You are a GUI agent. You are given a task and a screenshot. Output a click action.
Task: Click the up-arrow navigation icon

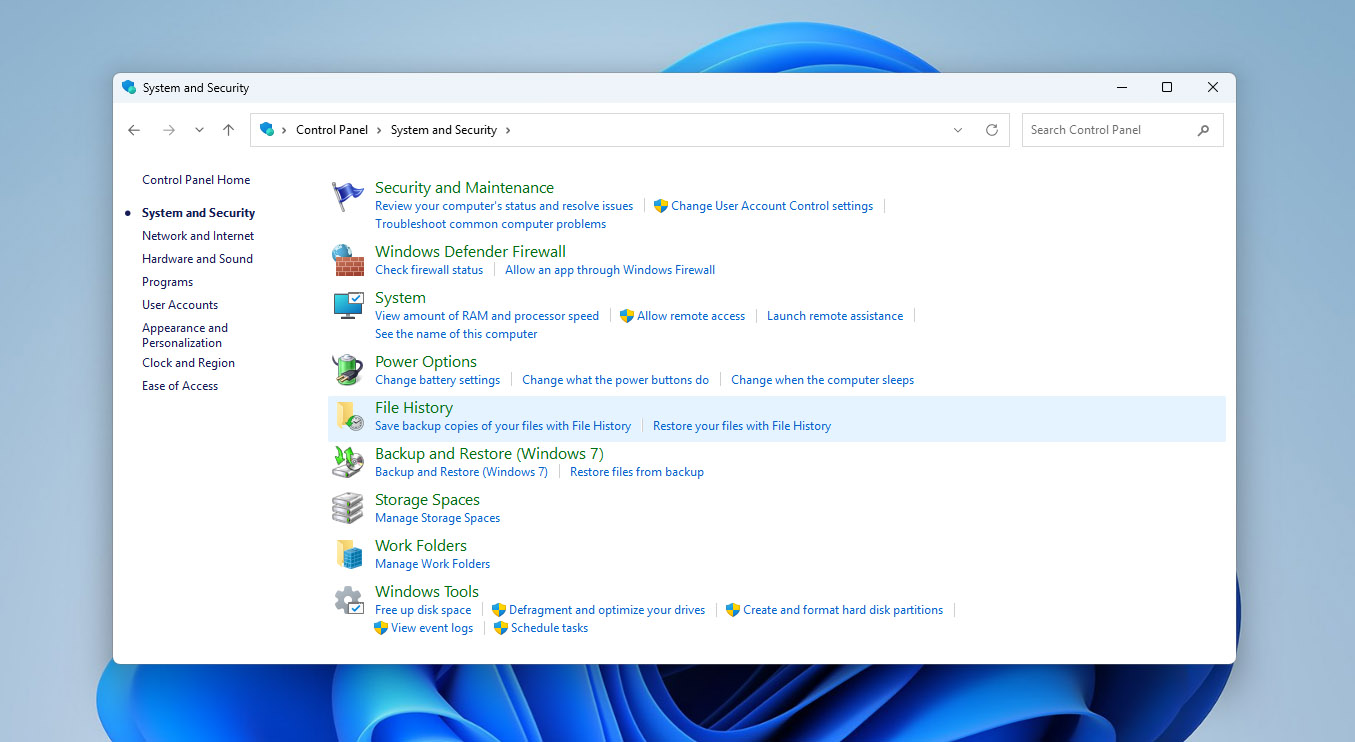(x=228, y=129)
